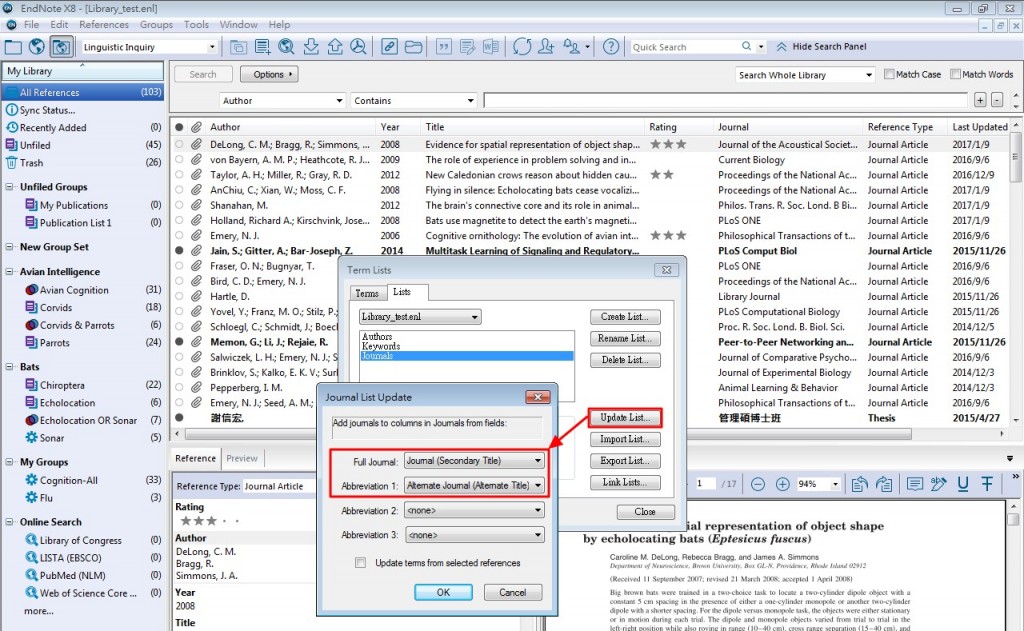Open the File menu
This screenshot has height=631, width=1024.
click(31, 24)
